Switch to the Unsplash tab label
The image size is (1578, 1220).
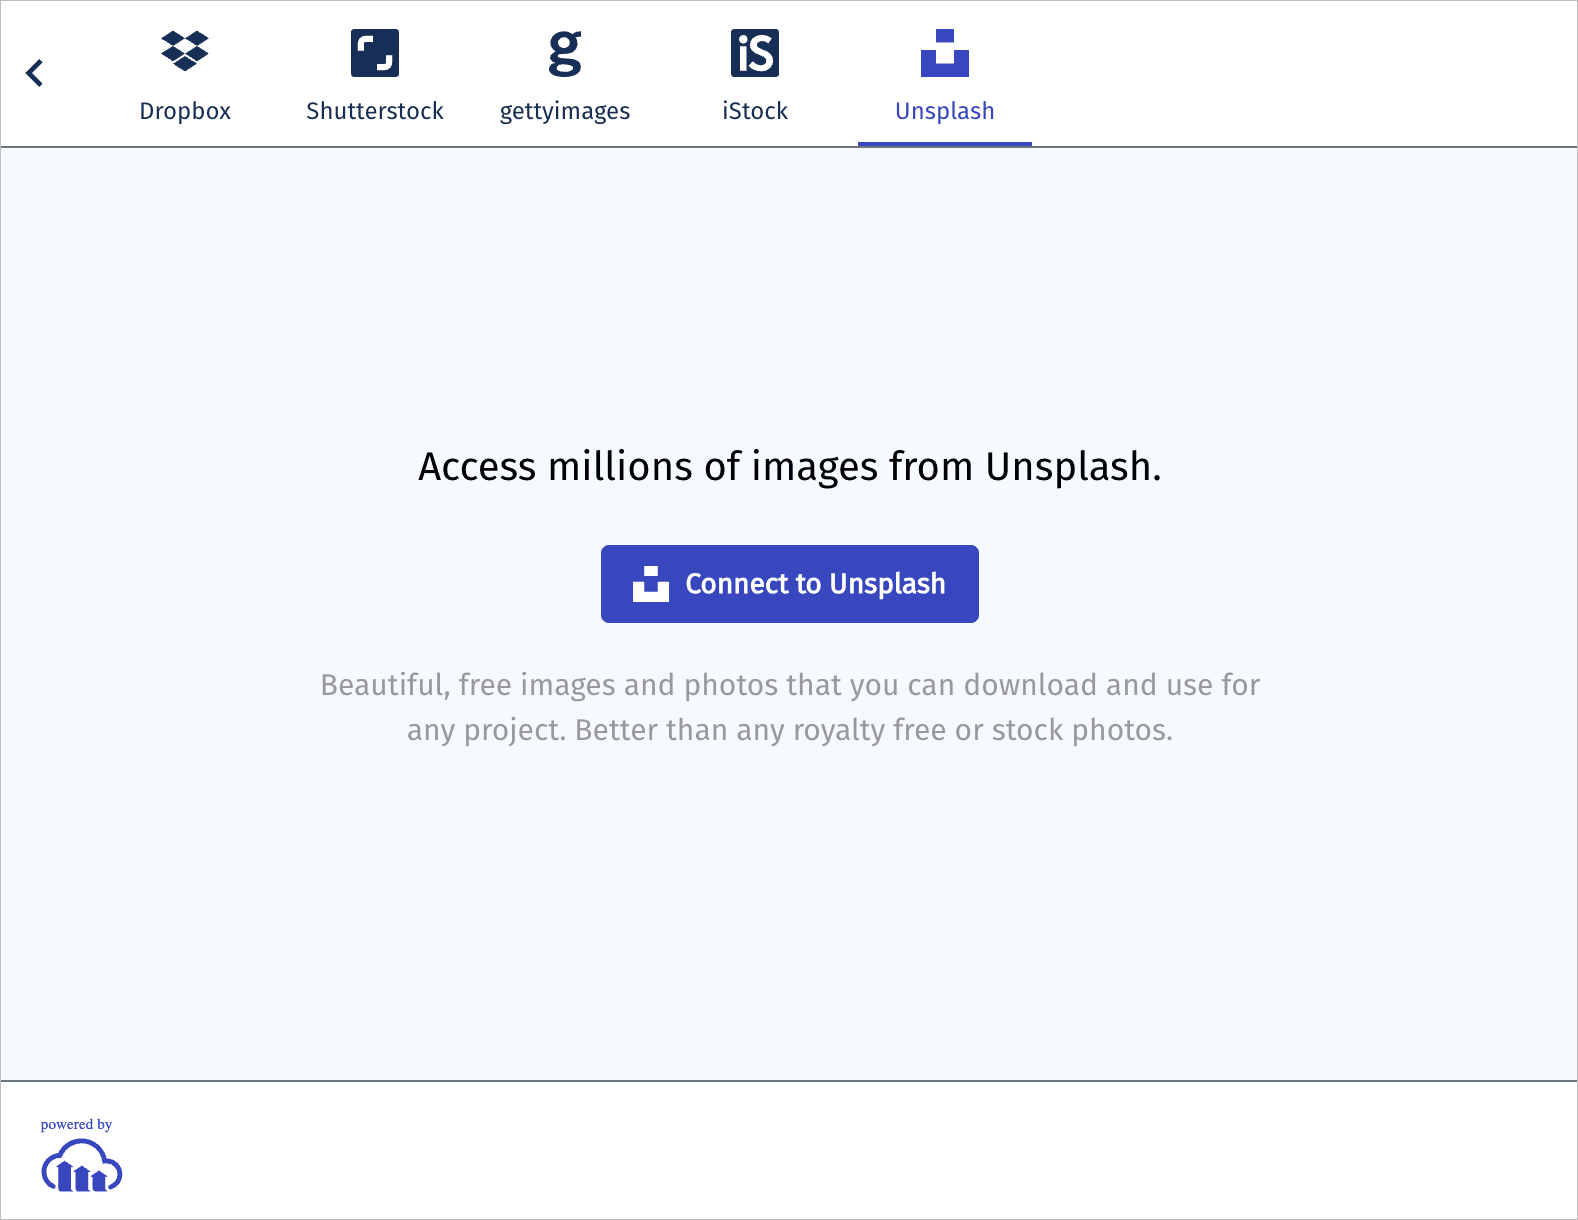click(945, 111)
